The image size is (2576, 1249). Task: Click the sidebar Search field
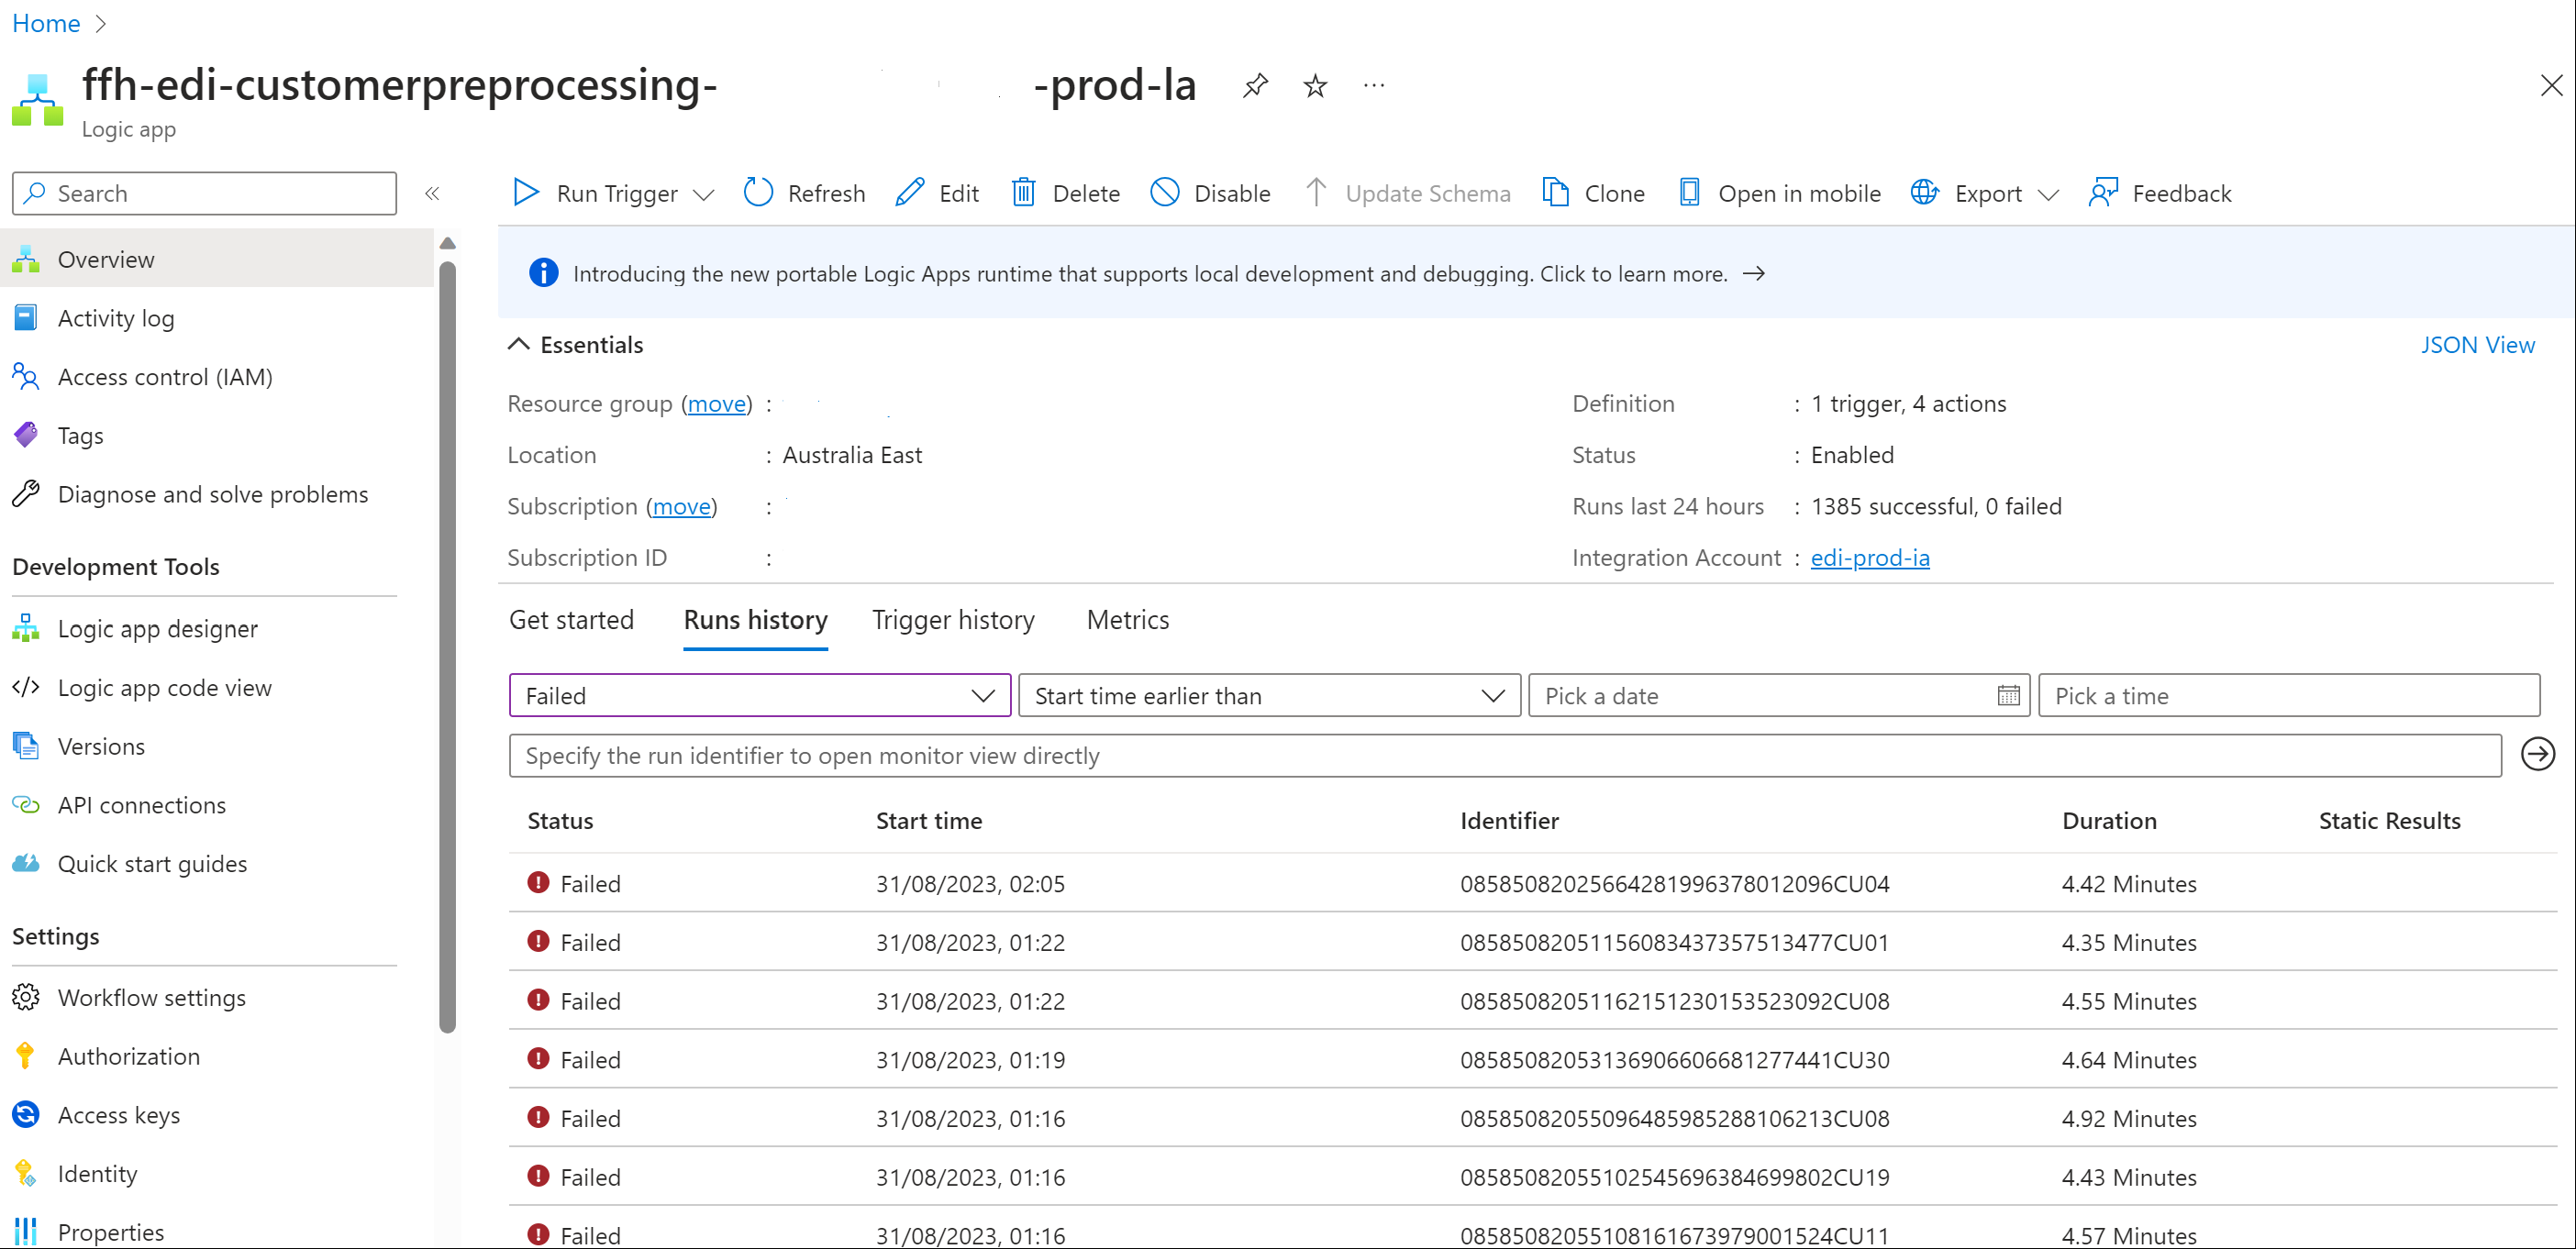204,194
